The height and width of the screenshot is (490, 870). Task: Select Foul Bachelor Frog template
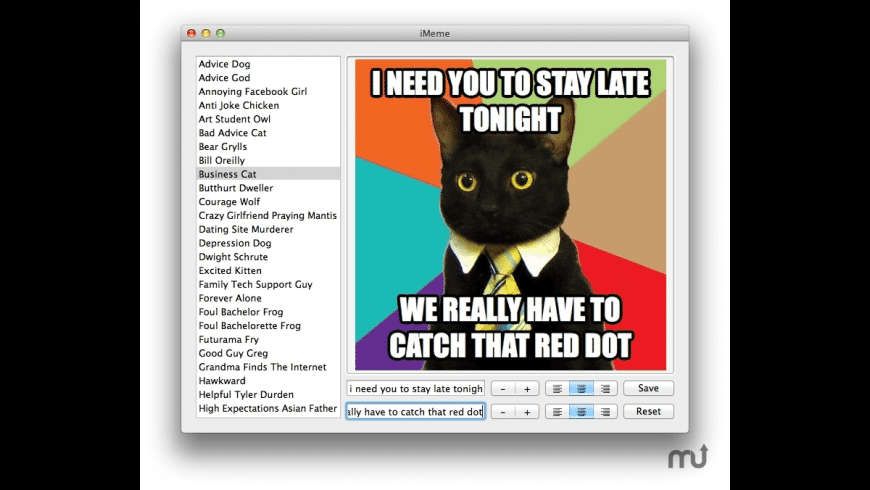point(268,312)
